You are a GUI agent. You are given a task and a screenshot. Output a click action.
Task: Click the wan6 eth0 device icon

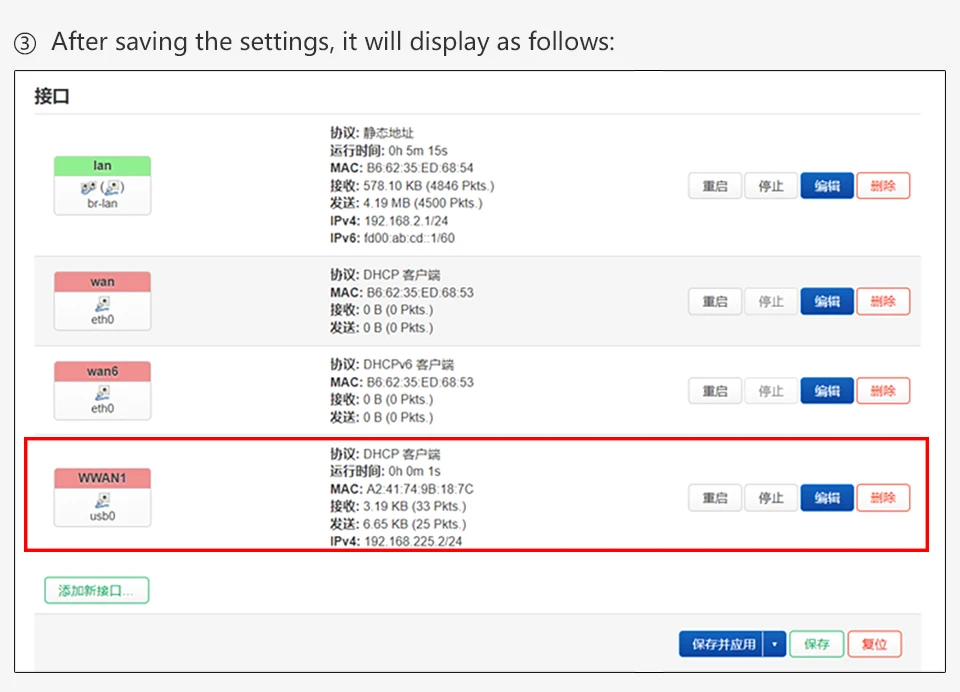pos(102,392)
